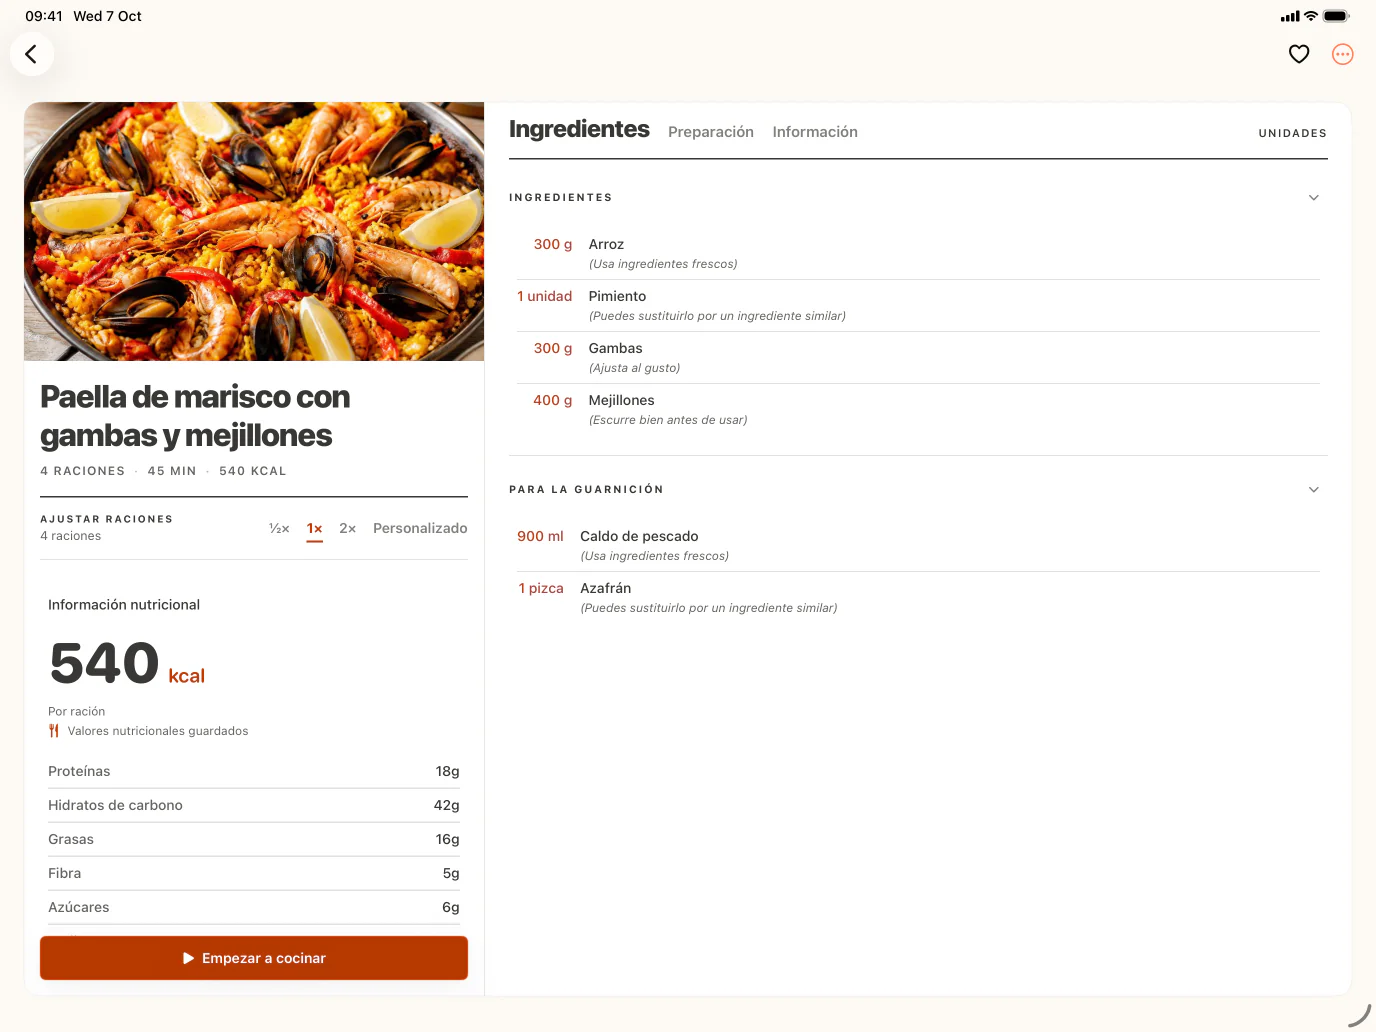The width and height of the screenshot is (1376, 1032).
Task: Tap the 1 pizca quantity
Action: tap(541, 588)
